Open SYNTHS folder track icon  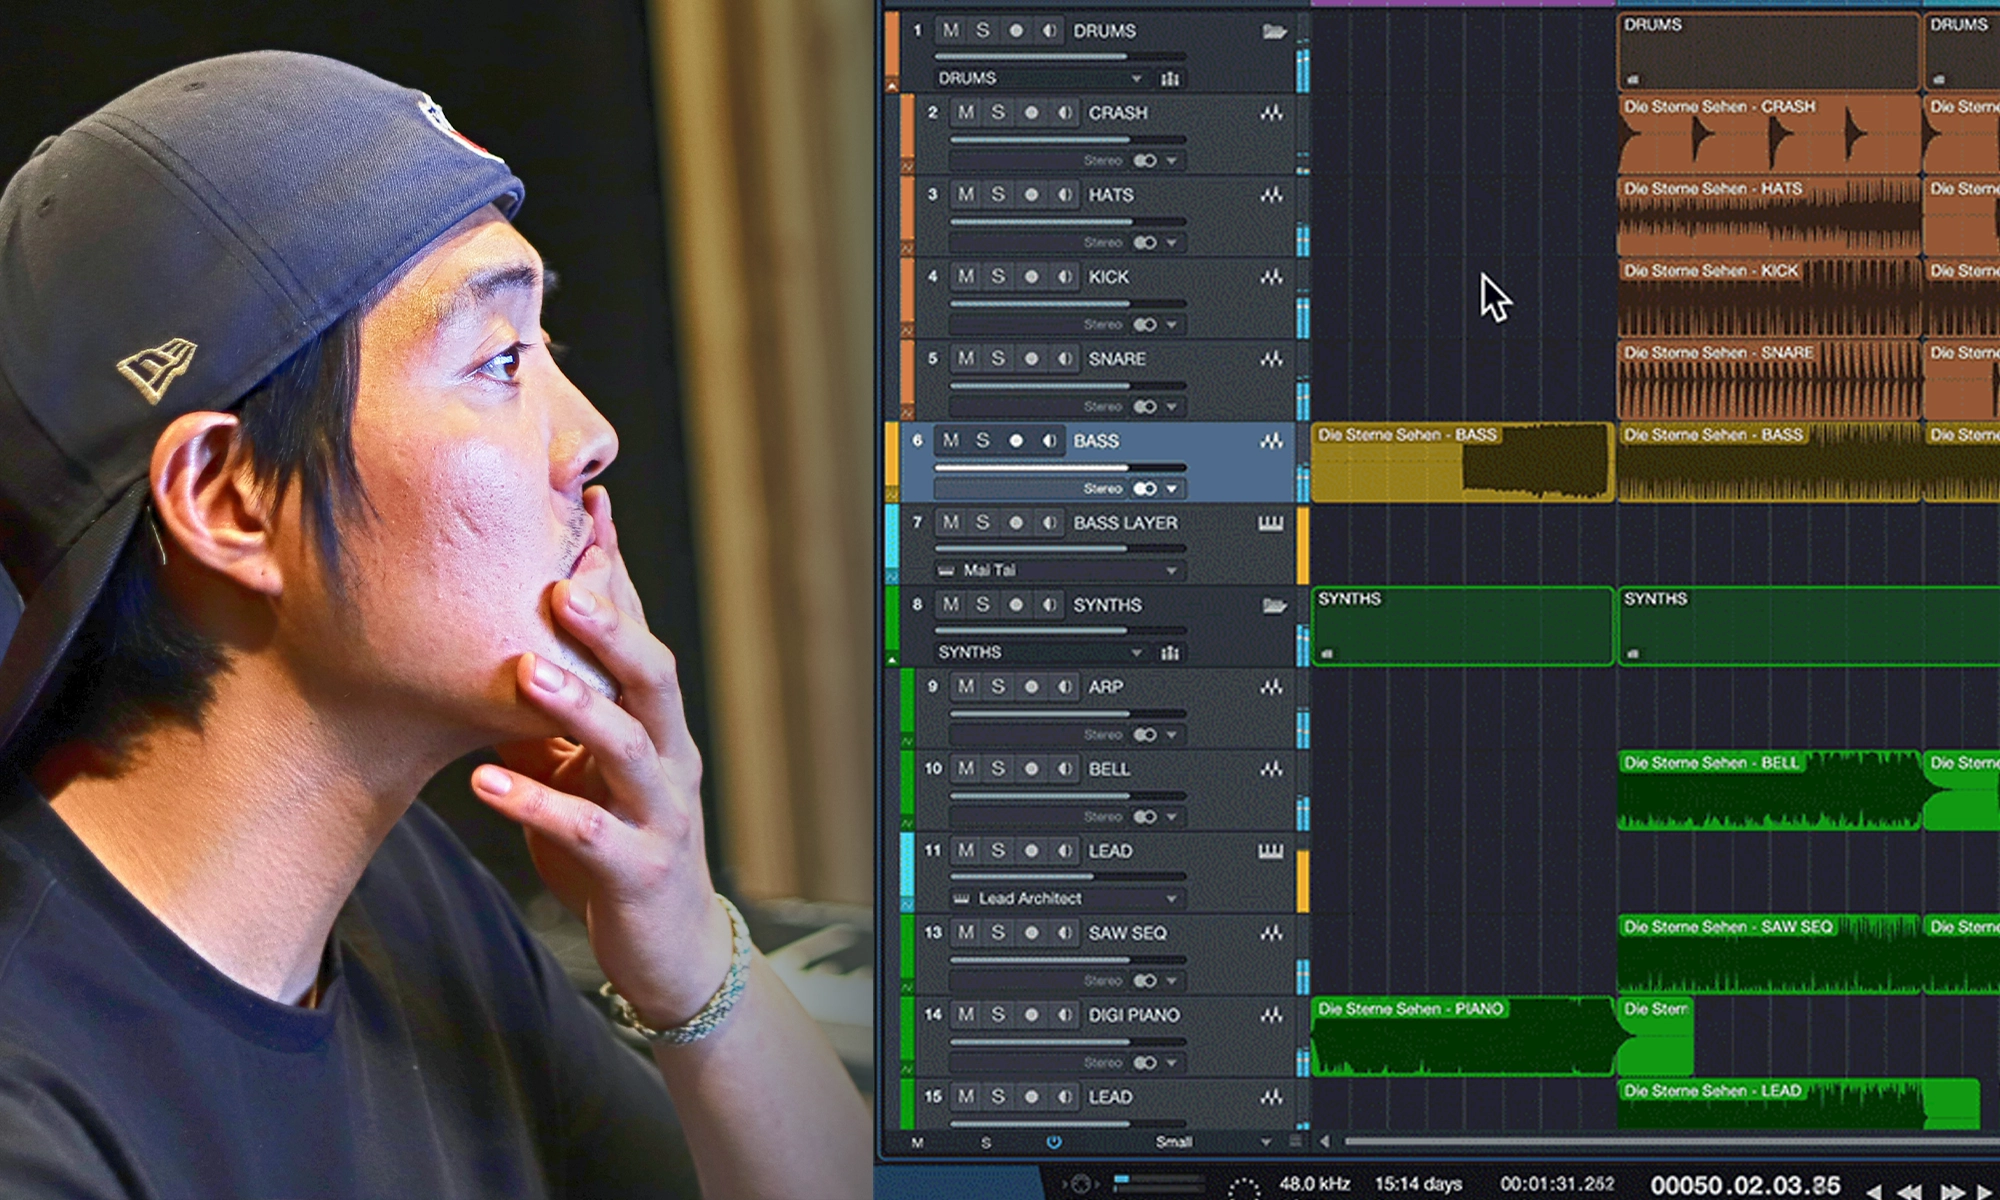pos(1273,605)
